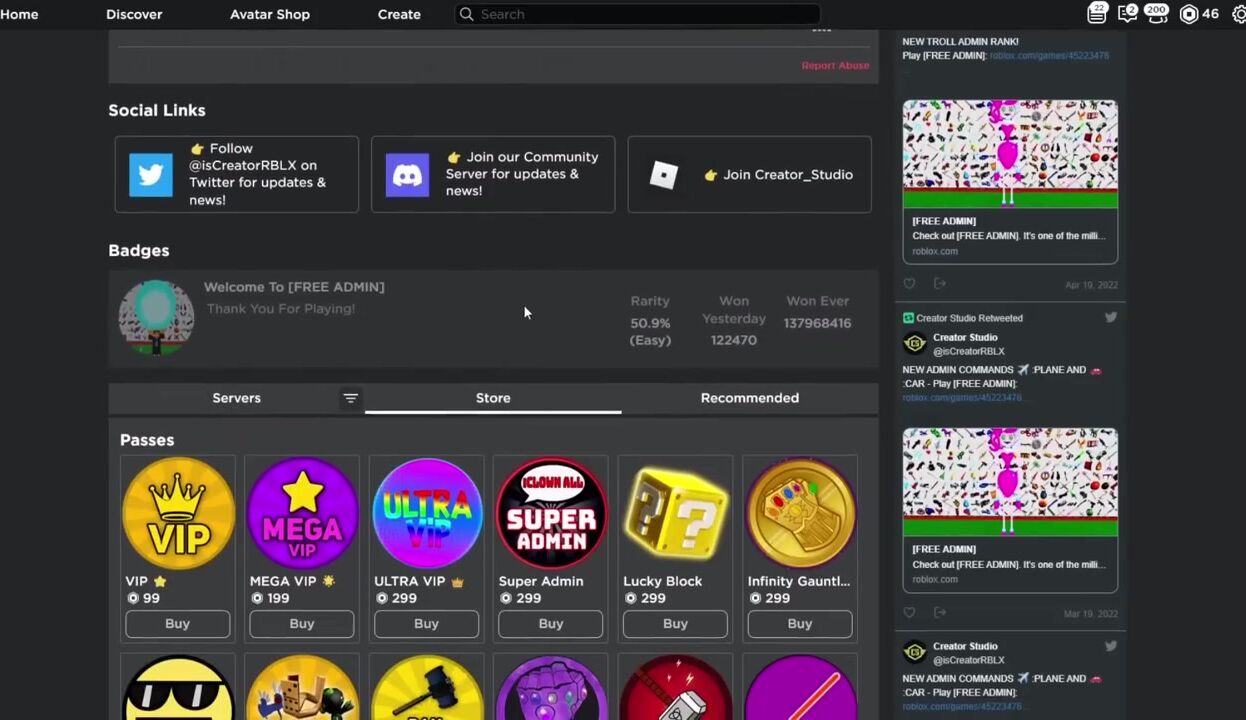Open the Discord icon in Social Links
This screenshot has width=1246, height=720.
[407, 175]
